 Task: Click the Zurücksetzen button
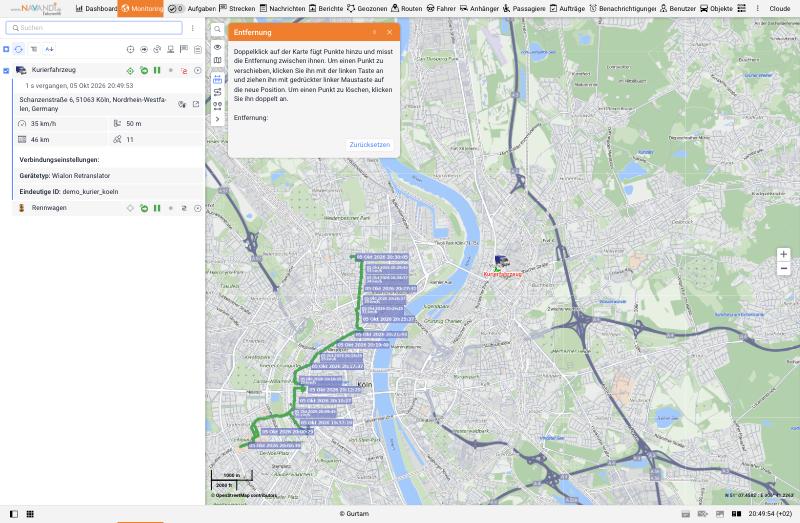369,145
